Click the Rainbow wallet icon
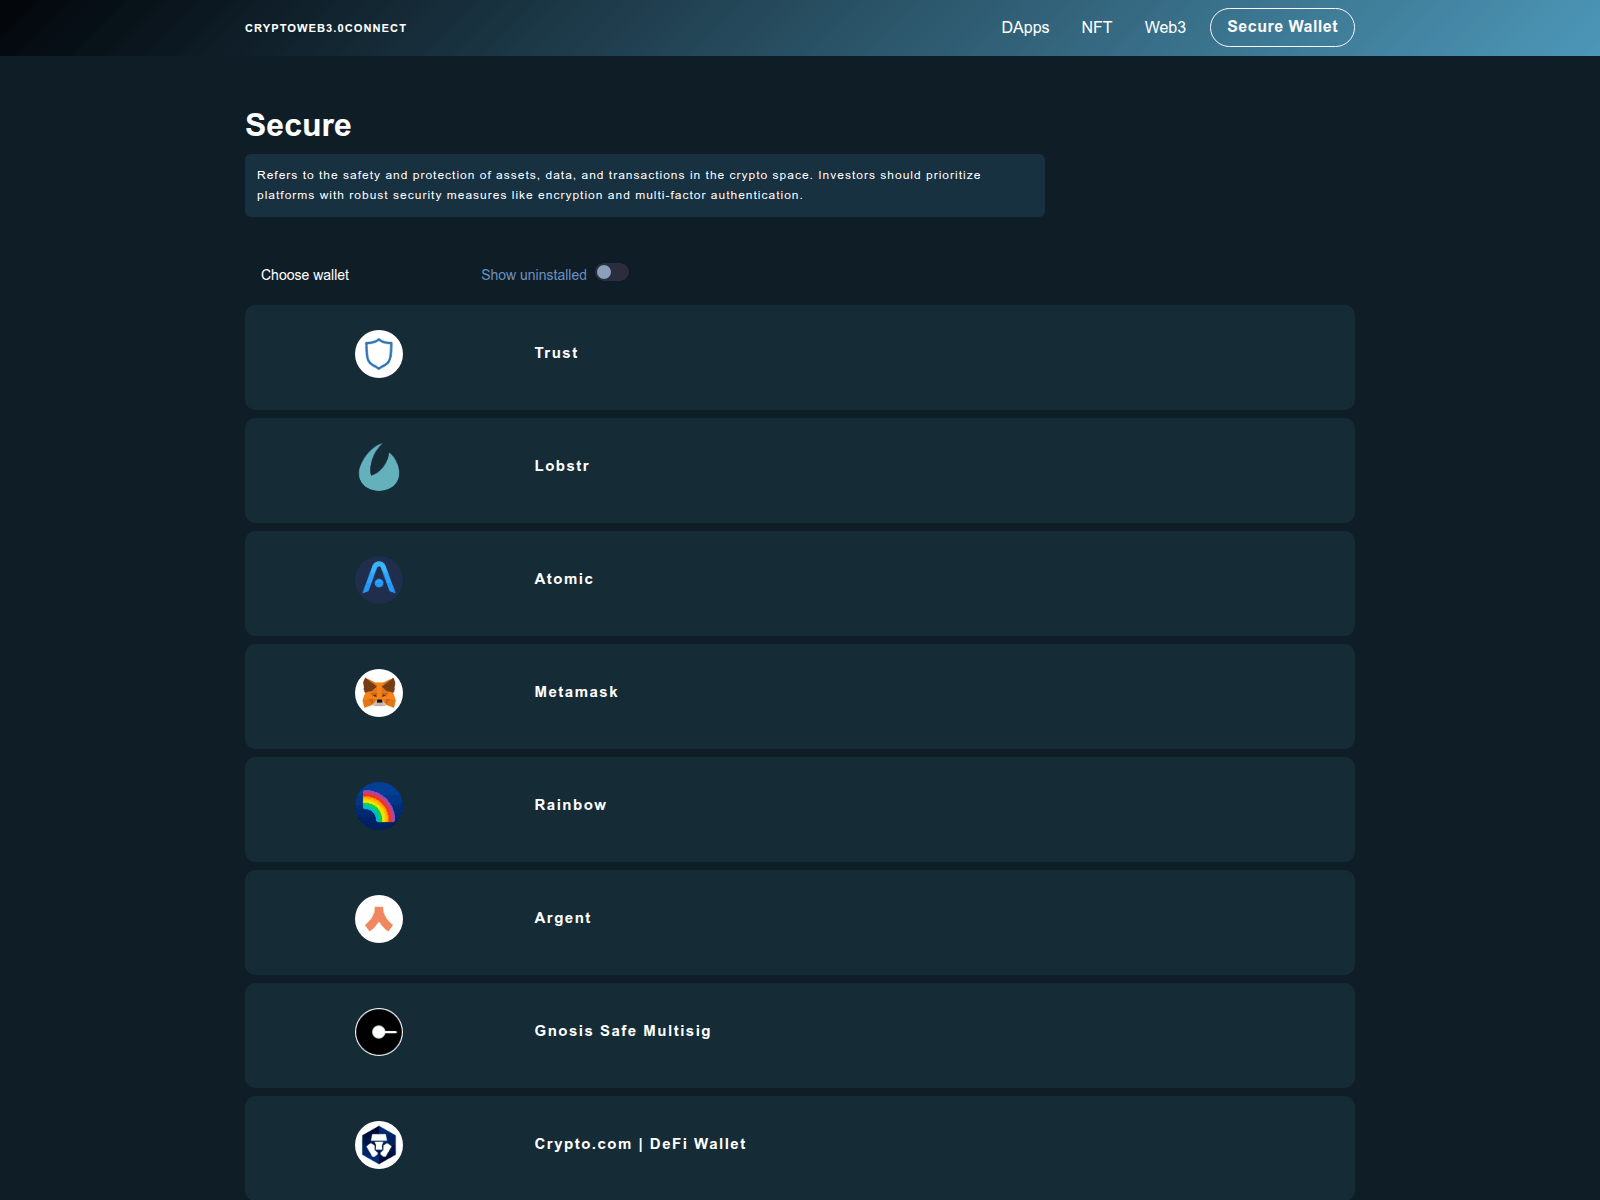The height and width of the screenshot is (1200, 1600). pyautogui.click(x=379, y=806)
